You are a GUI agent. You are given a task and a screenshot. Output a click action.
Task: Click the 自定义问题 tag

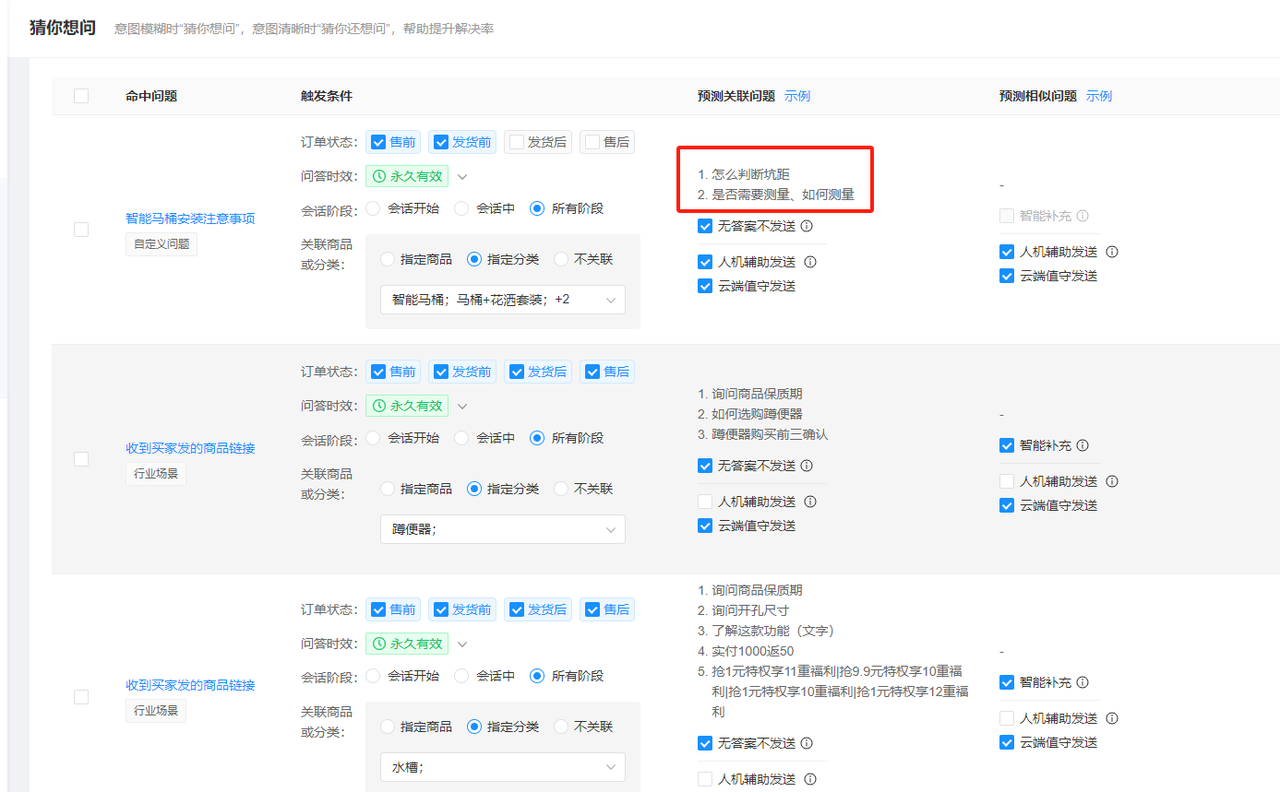tap(161, 243)
